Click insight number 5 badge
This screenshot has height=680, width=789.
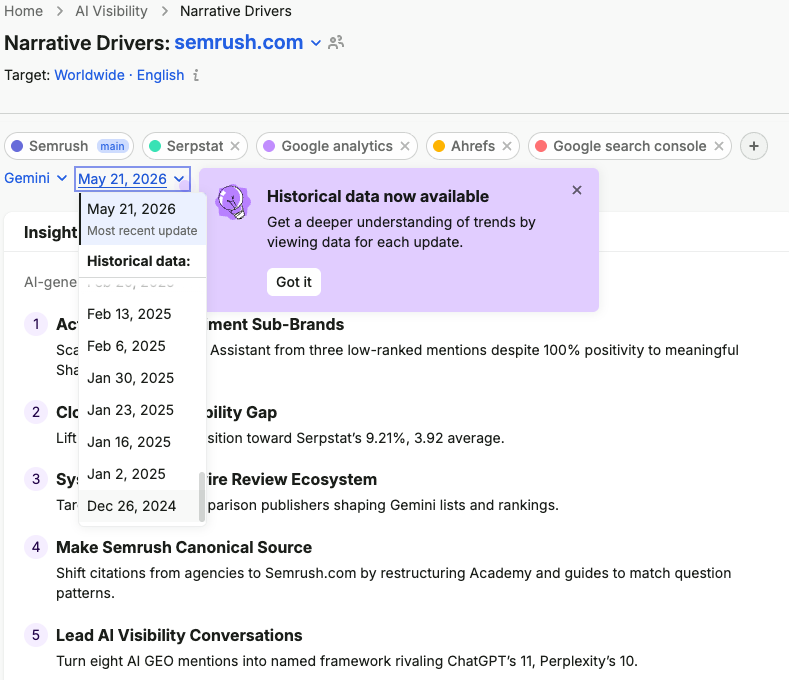pyautogui.click(x=36, y=635)
